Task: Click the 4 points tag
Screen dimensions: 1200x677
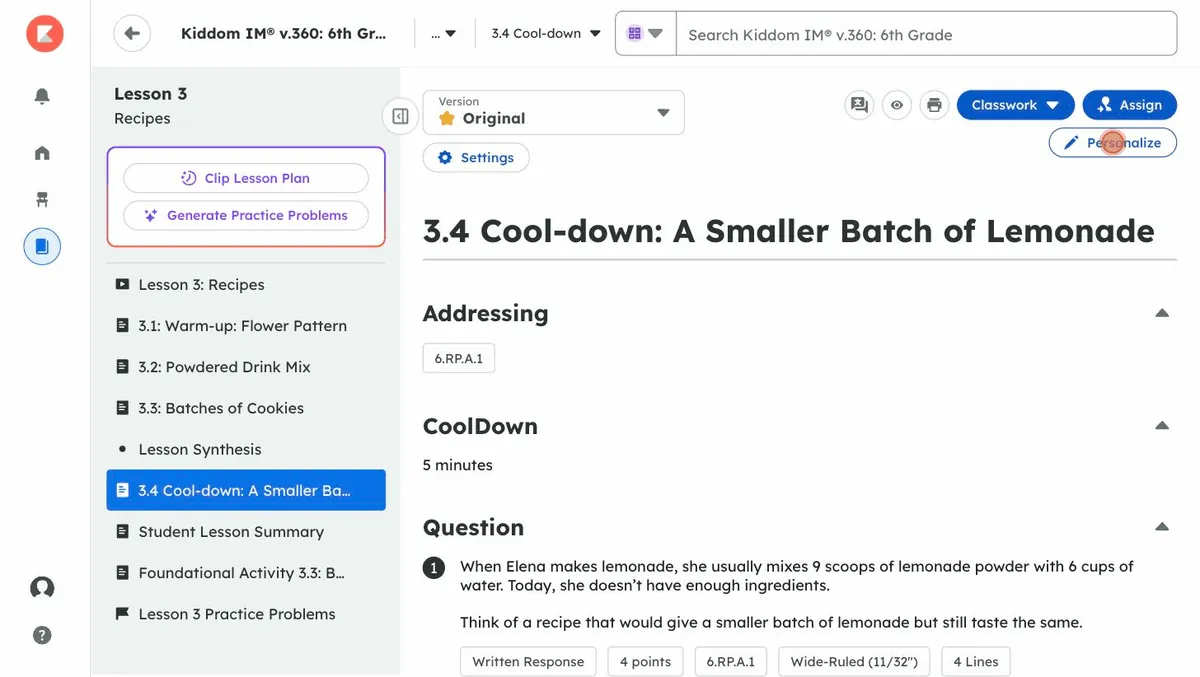Action: (x=645, y=661)
